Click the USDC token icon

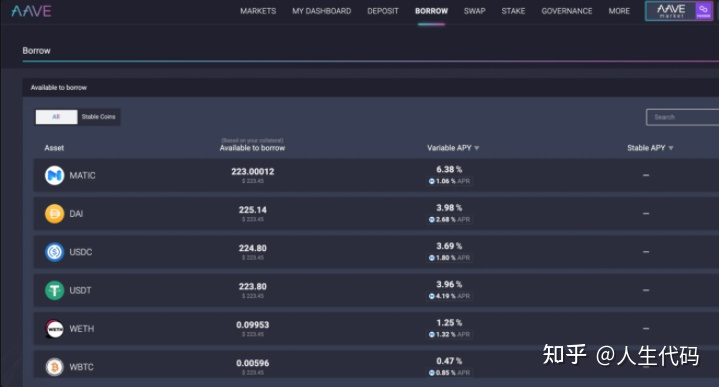(x=55, y=252)
